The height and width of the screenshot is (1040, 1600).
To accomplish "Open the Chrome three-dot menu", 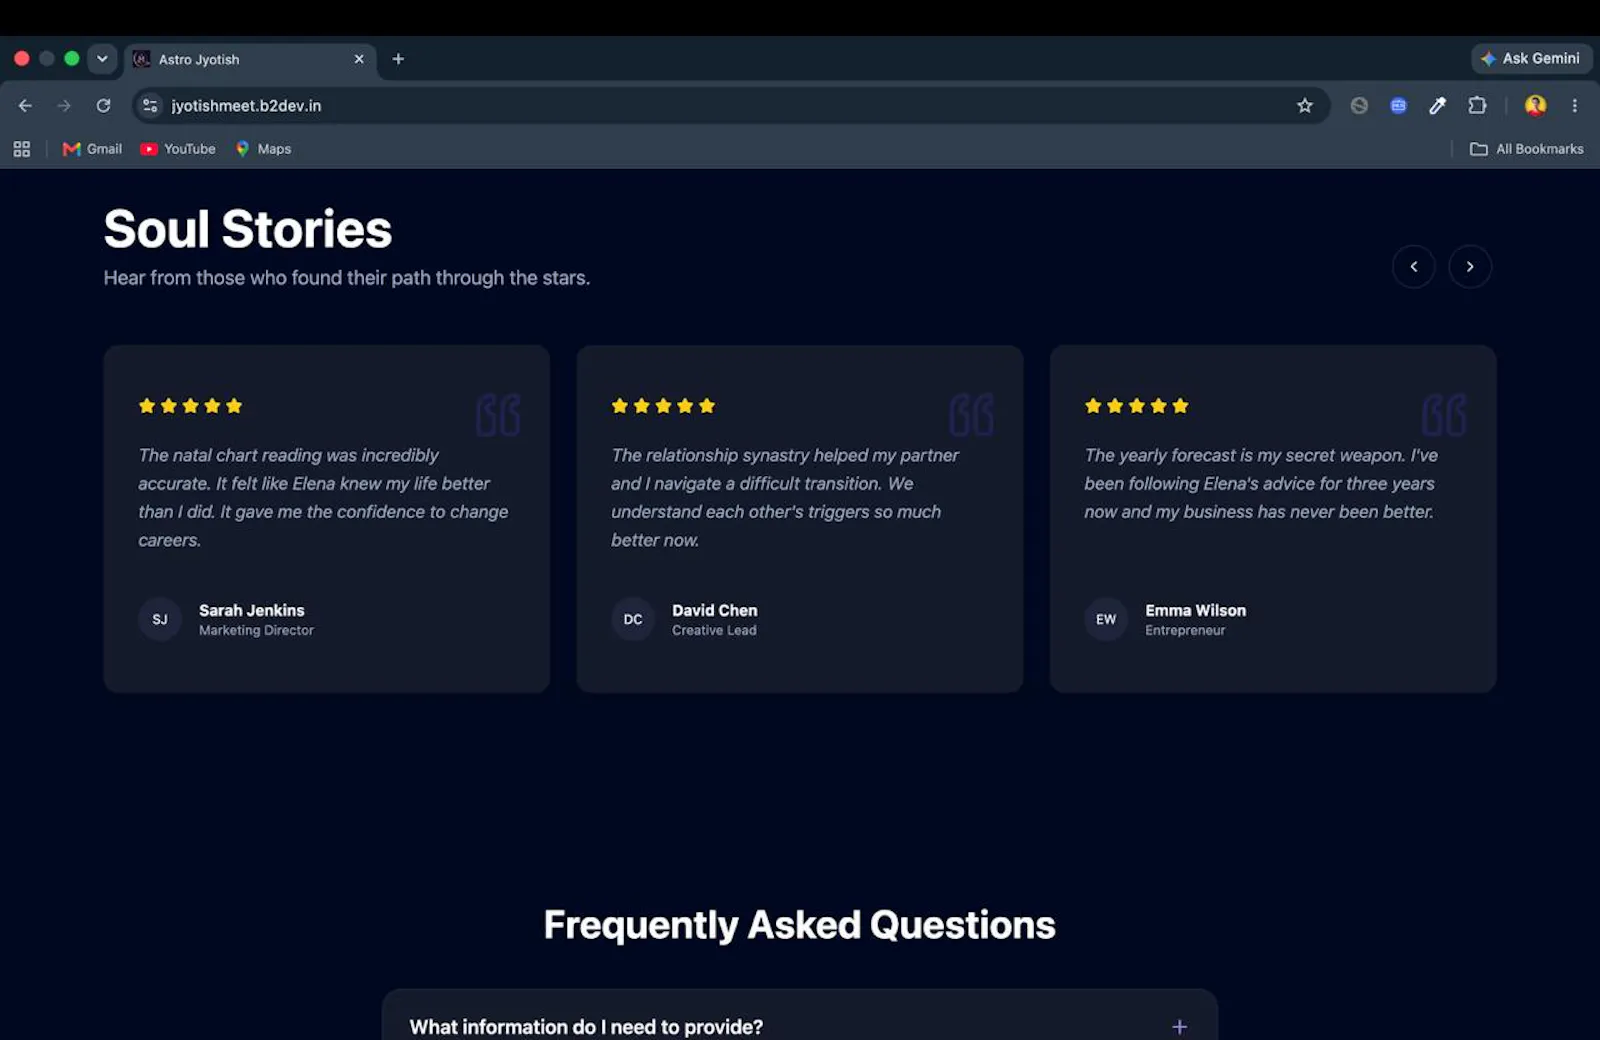I will coord(1574,105).
